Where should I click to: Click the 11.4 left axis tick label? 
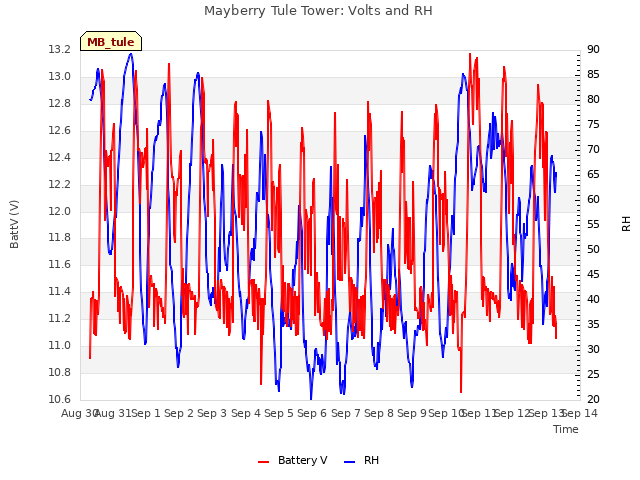(59, 291)
